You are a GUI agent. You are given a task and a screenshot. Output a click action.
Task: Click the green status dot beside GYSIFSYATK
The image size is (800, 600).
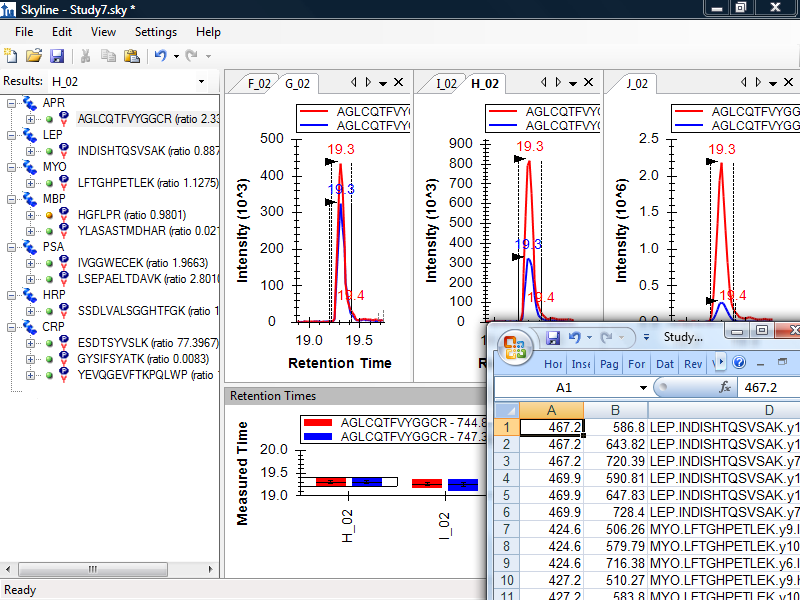click(x=49, y=359)
